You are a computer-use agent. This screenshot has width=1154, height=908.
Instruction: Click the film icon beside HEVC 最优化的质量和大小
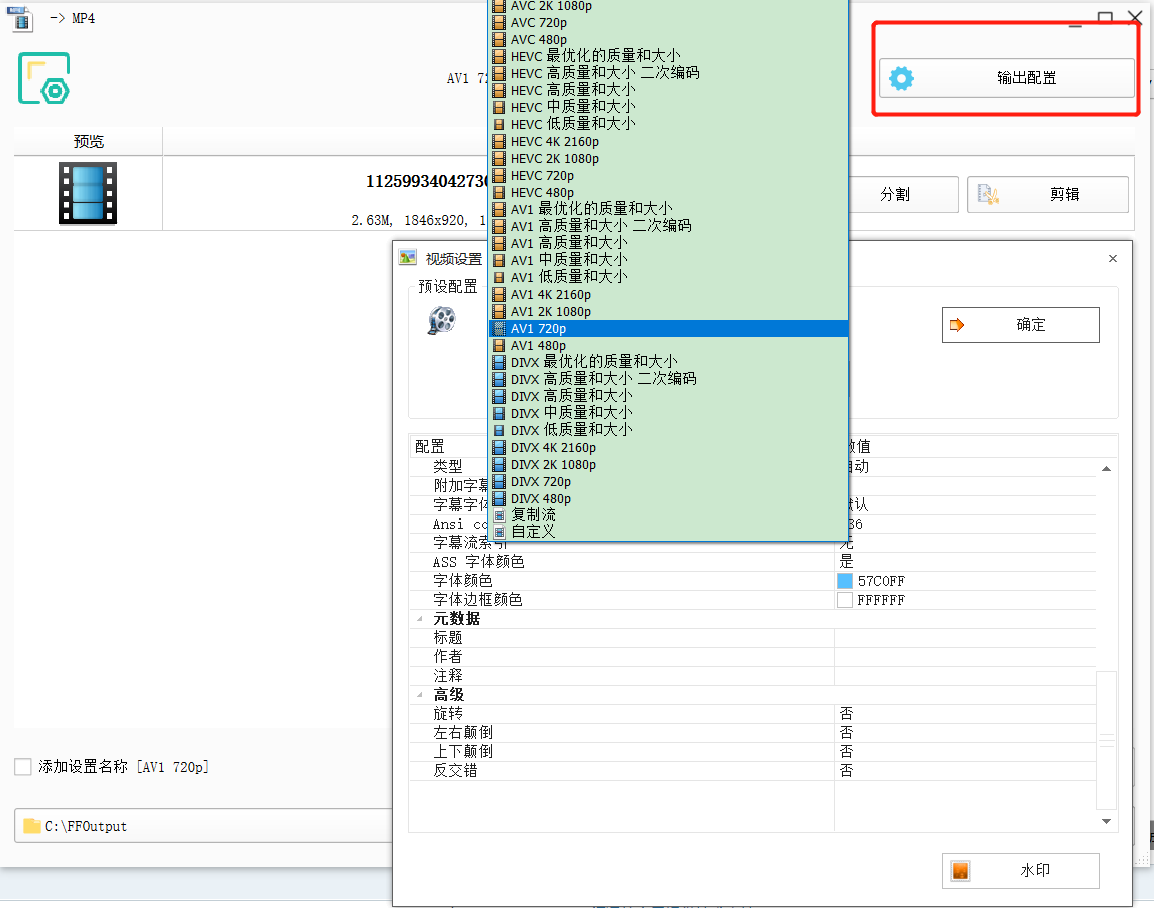click(499, 56)
